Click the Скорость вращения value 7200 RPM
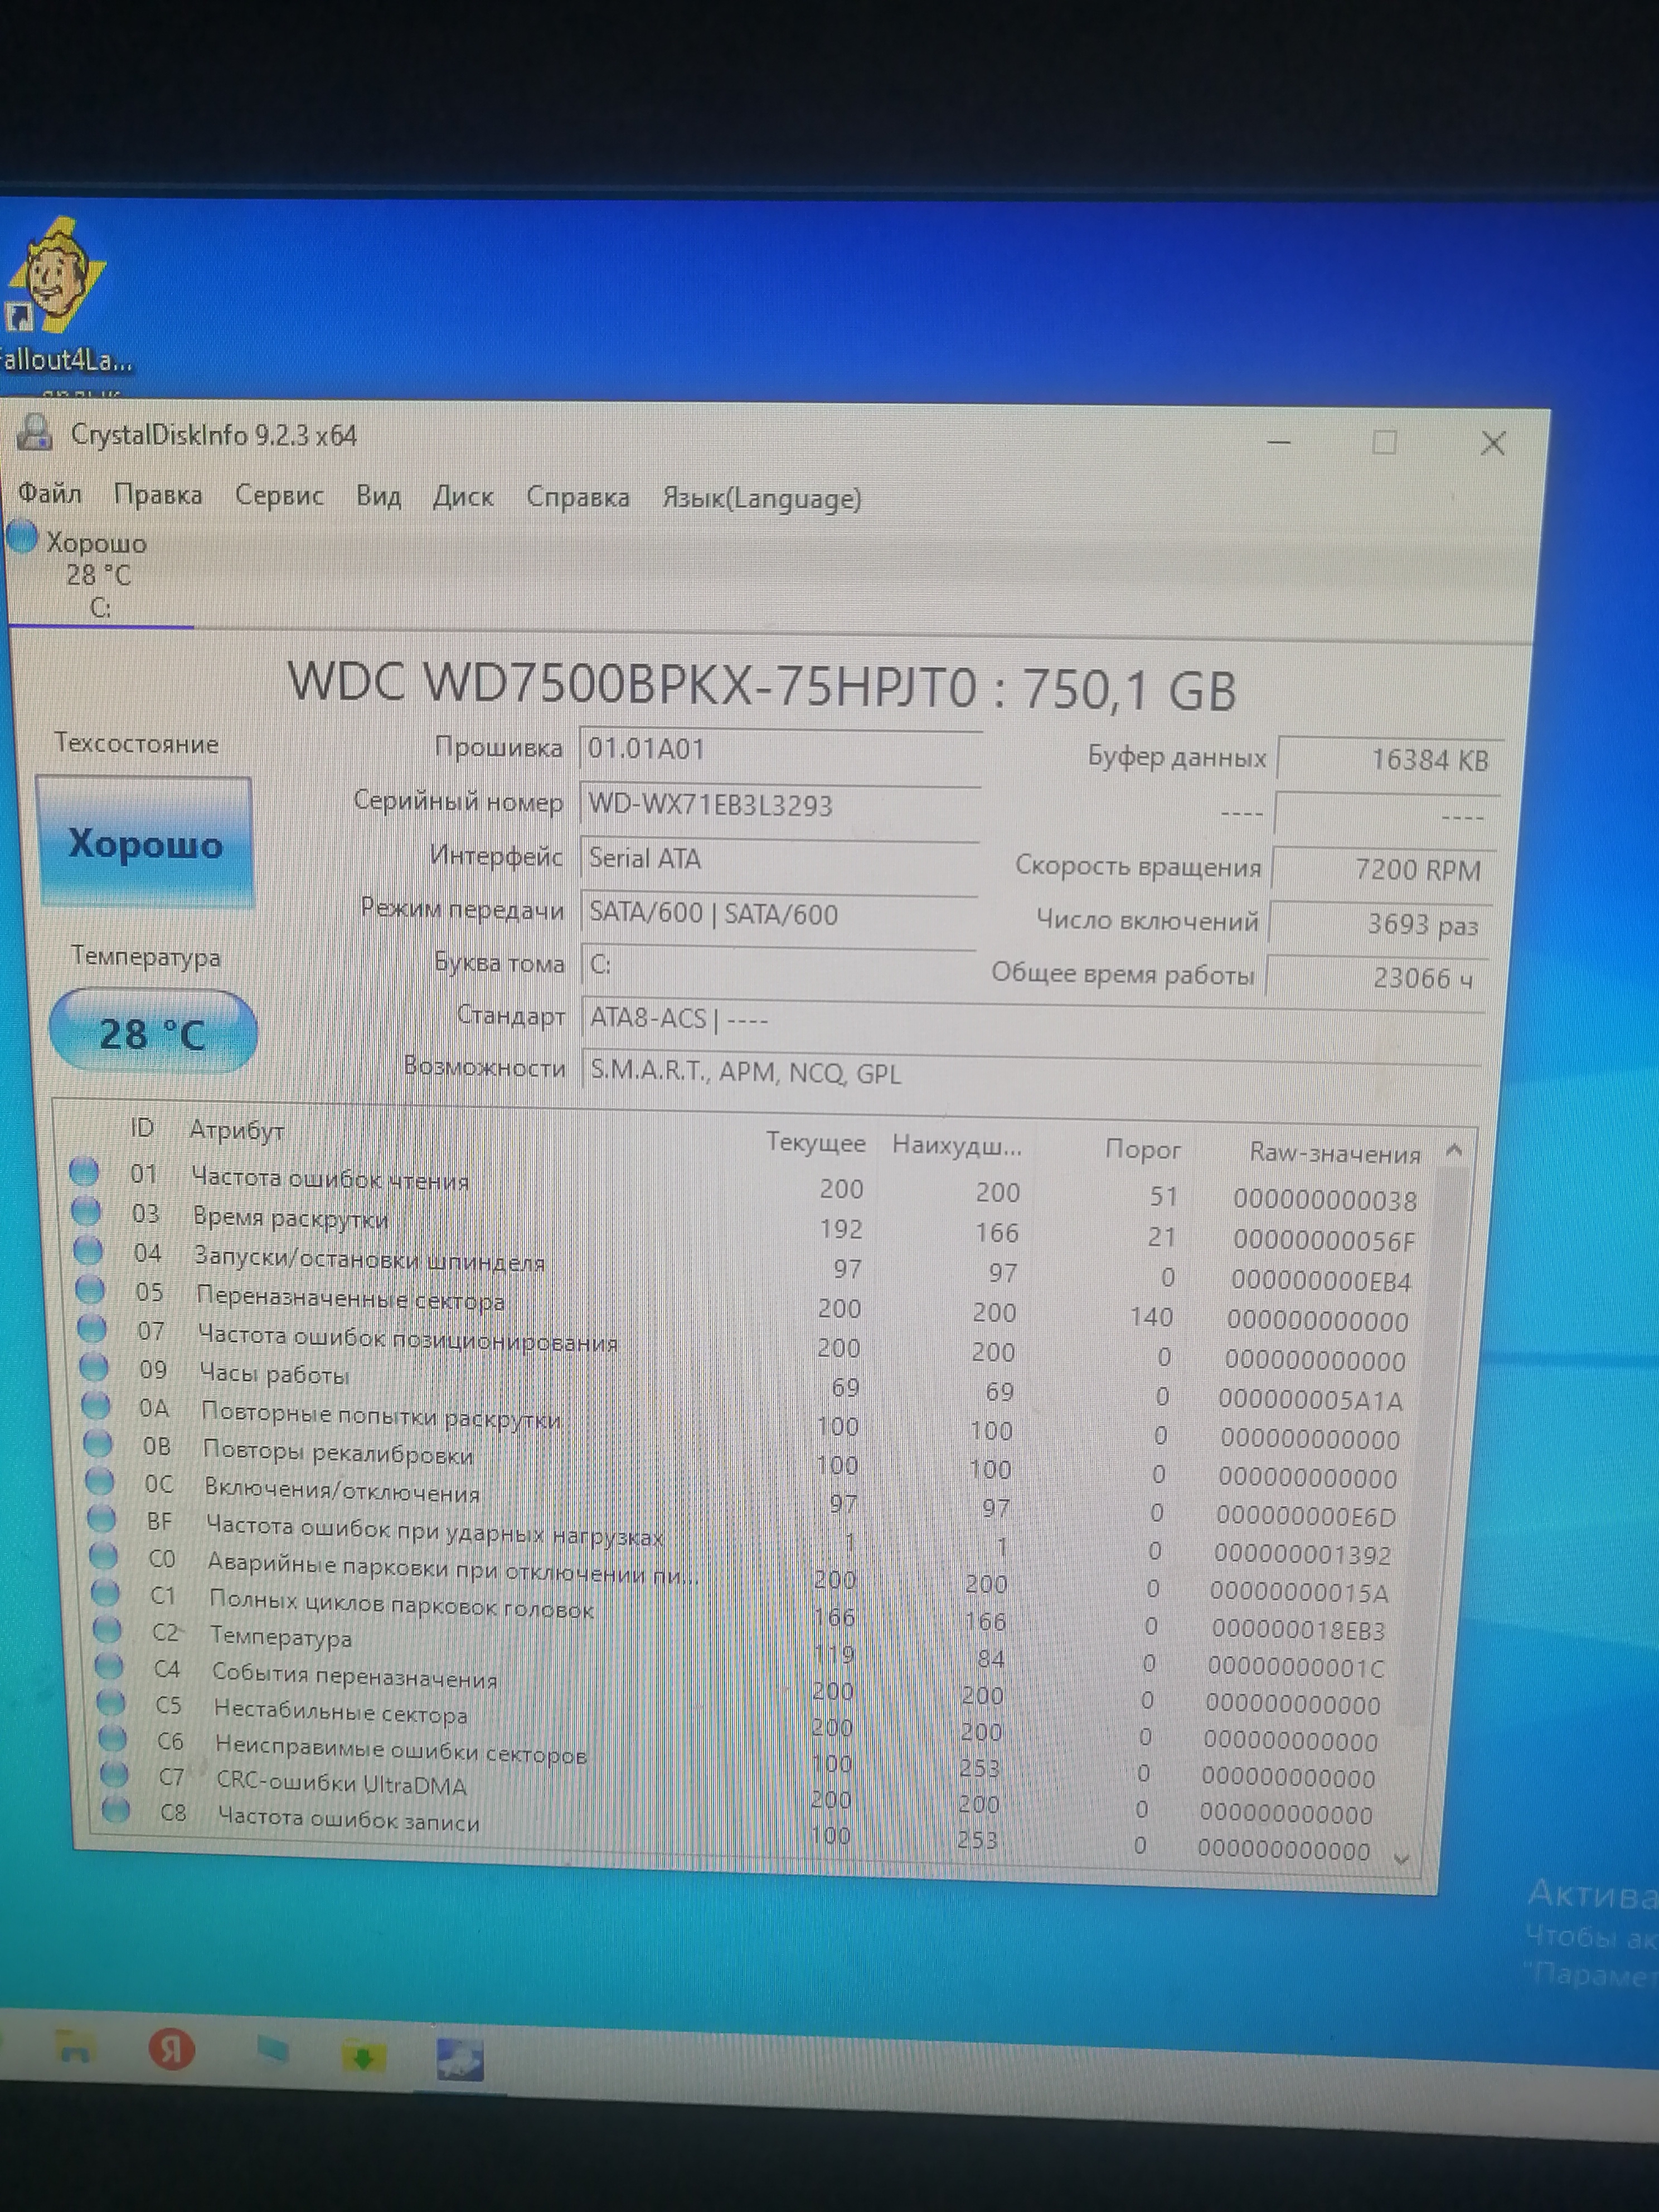Image resolution: width=1659 pixels, height=2212 pixels. (x=1383, y=870)
